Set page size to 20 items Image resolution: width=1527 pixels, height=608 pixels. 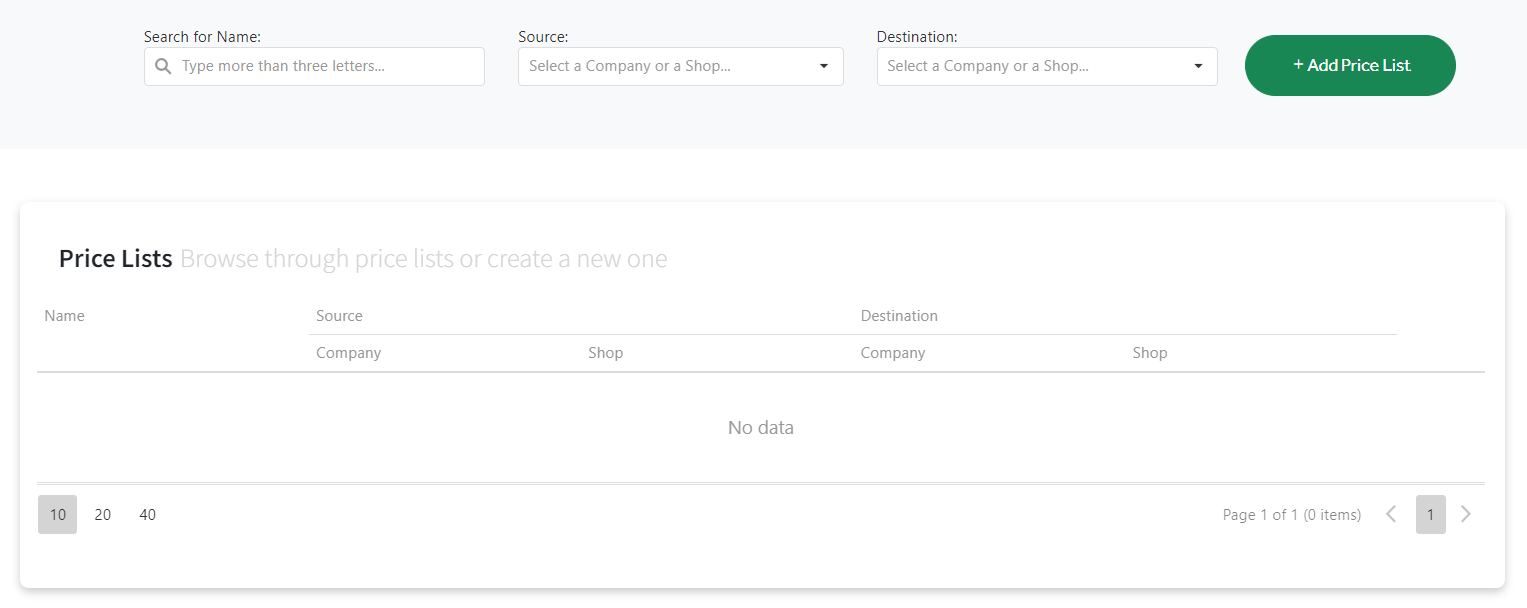(103, 514)
